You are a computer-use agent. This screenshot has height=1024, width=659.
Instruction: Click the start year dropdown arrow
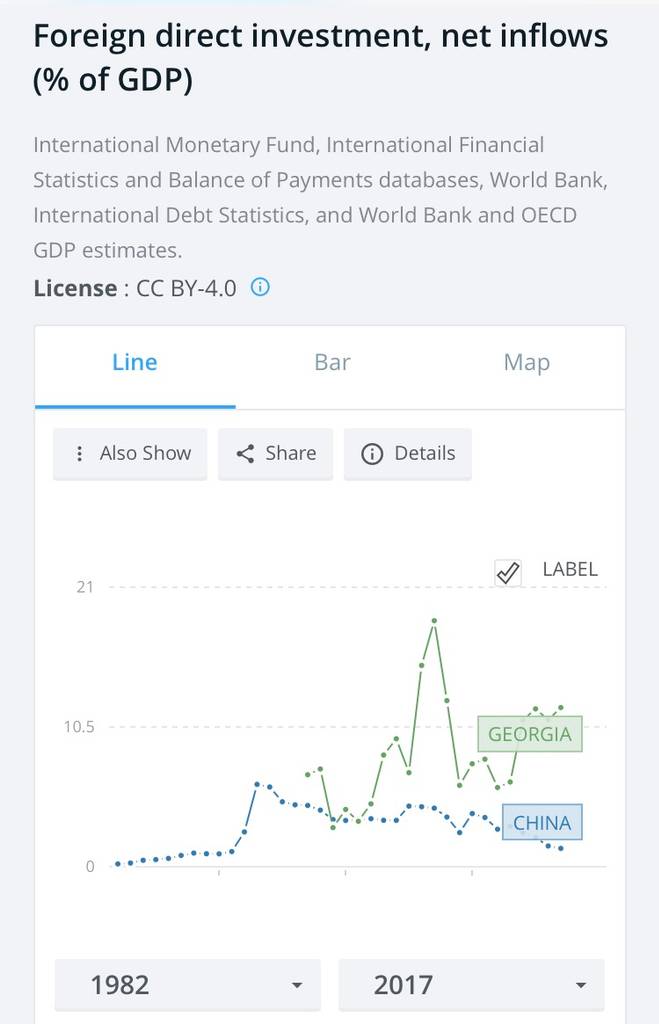point(296,986)
